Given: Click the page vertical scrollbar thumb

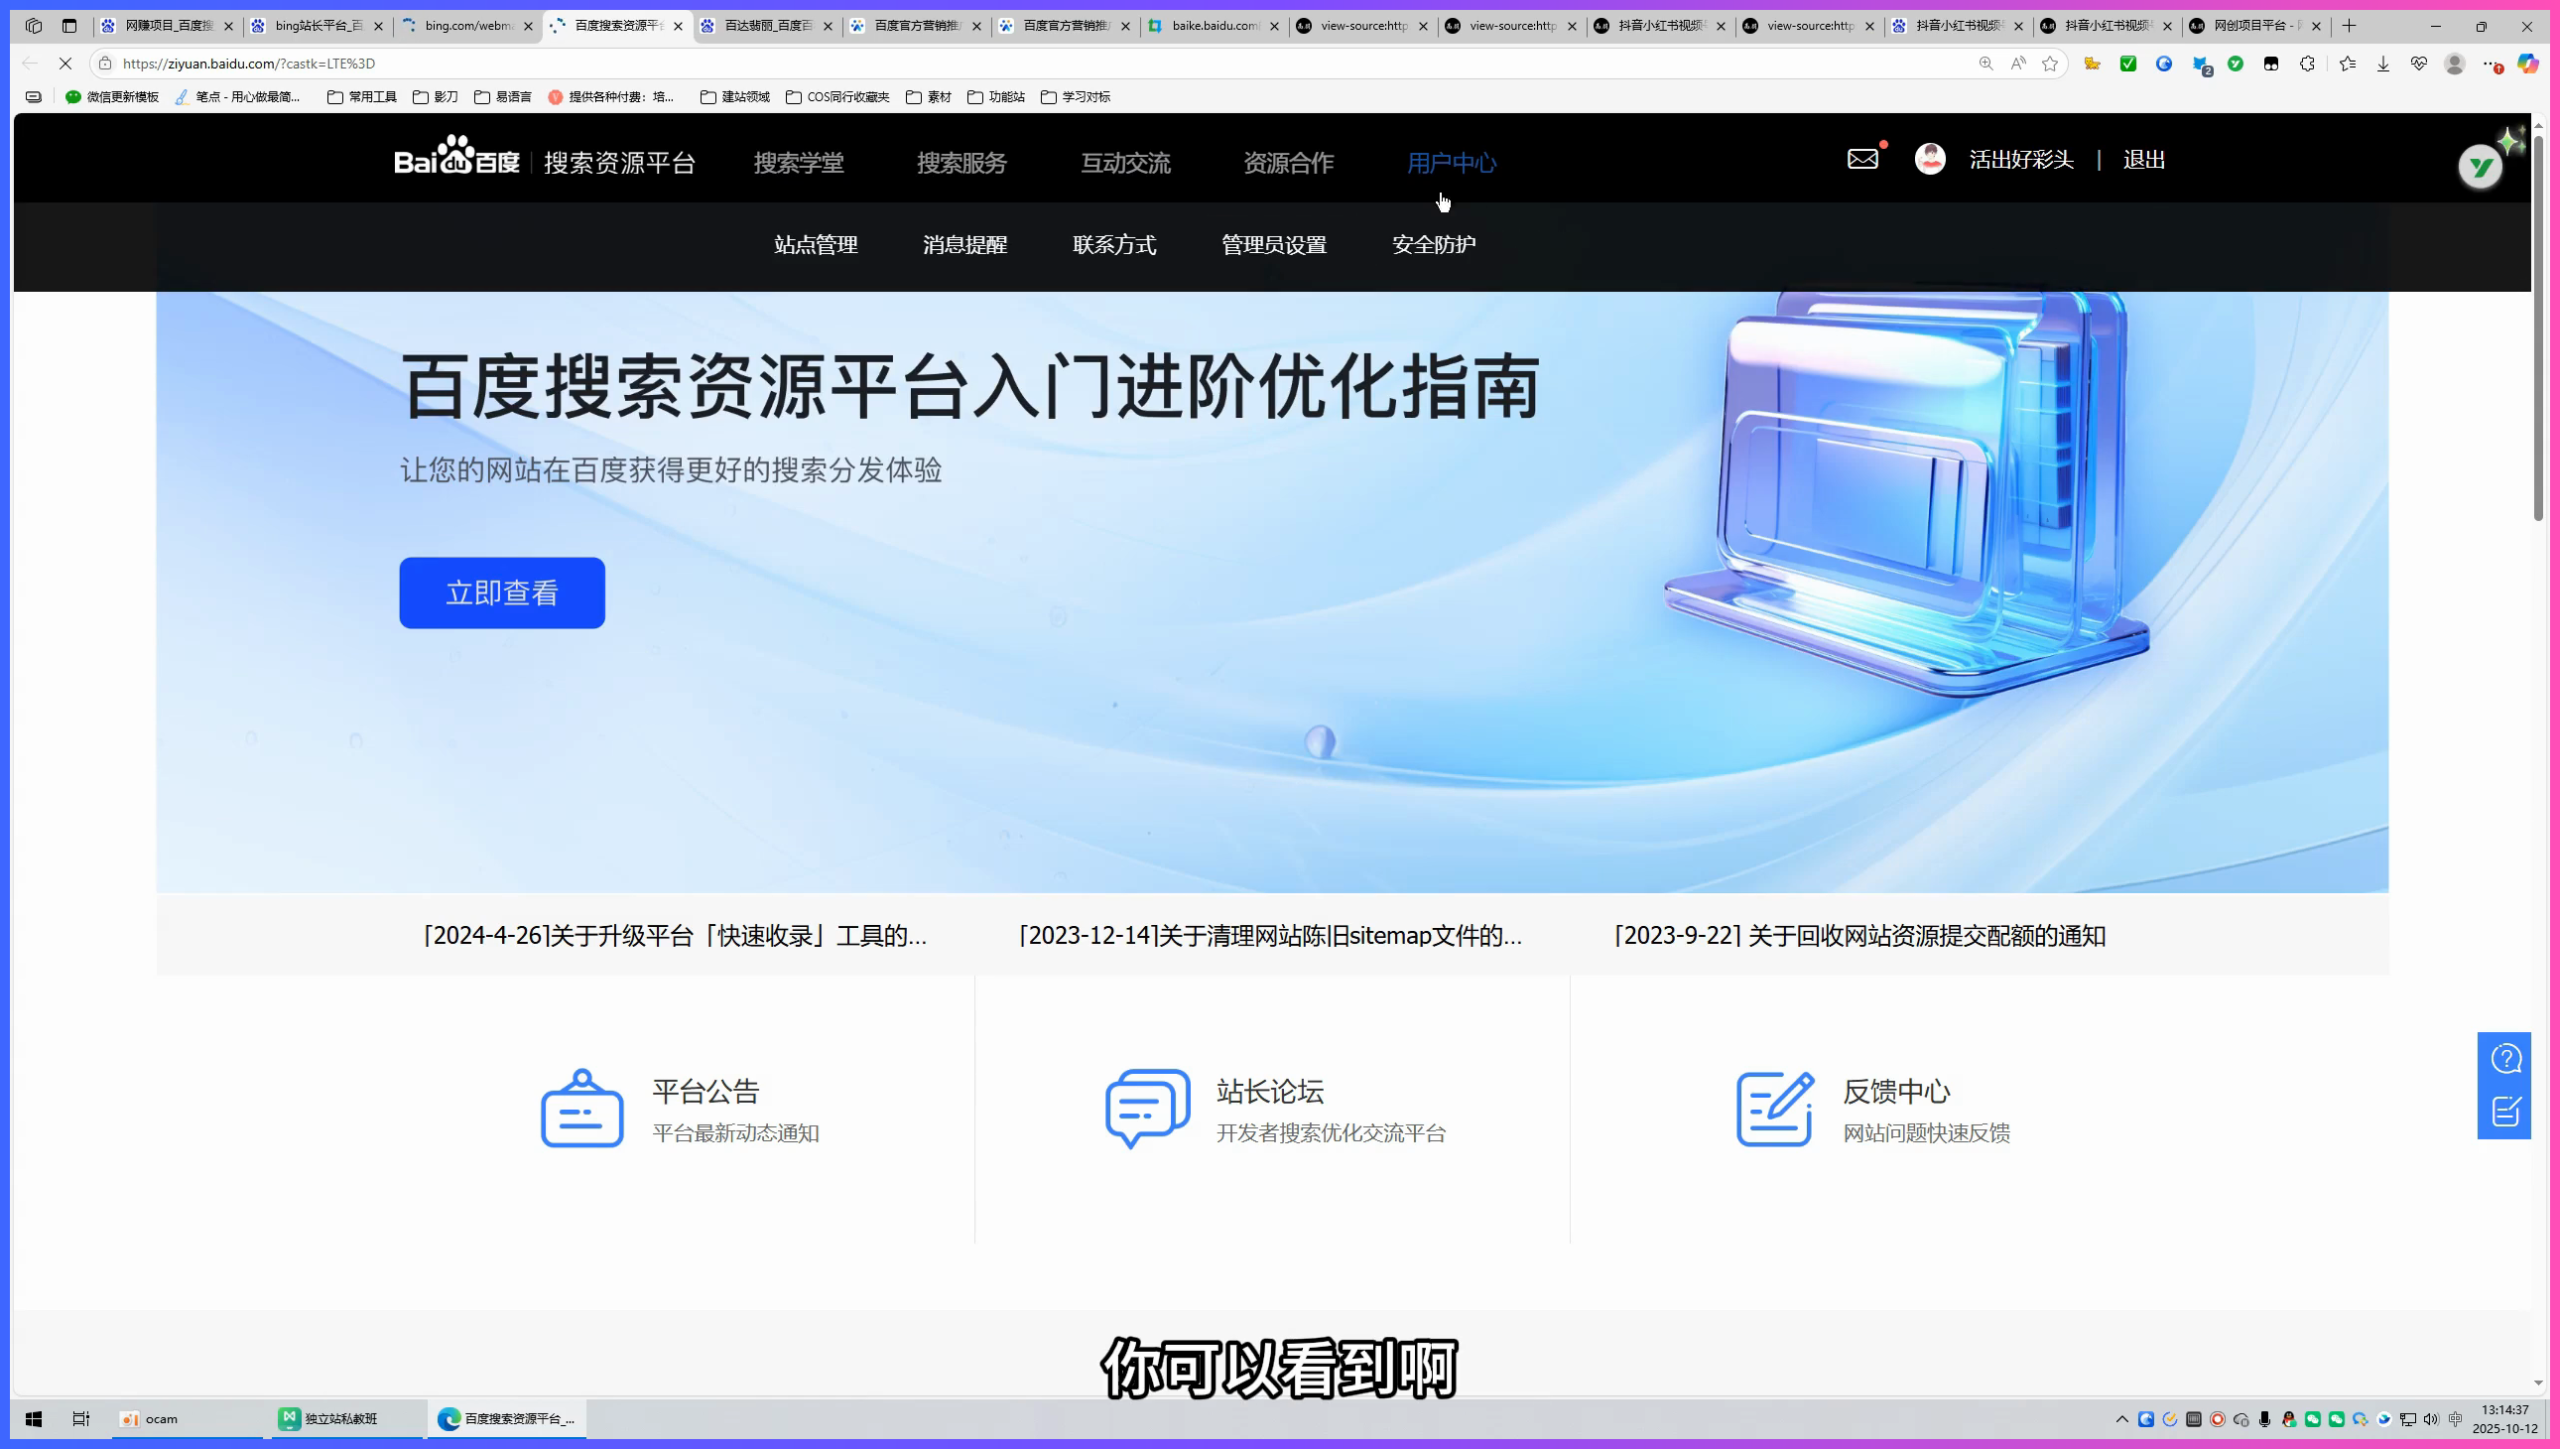Looking at the screenshot, I should tap(2538, 328).
